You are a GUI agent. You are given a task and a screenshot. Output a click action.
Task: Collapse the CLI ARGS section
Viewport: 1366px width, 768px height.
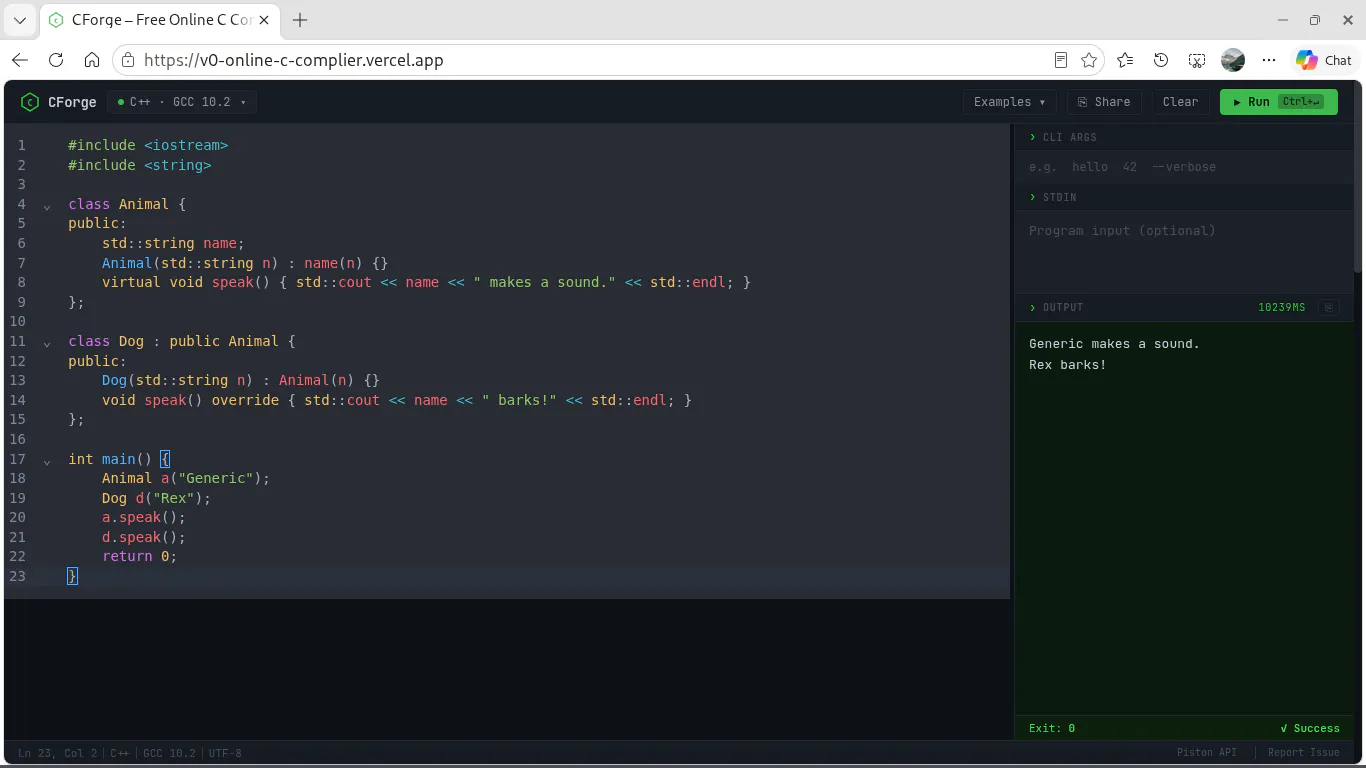click(1185, 137)
